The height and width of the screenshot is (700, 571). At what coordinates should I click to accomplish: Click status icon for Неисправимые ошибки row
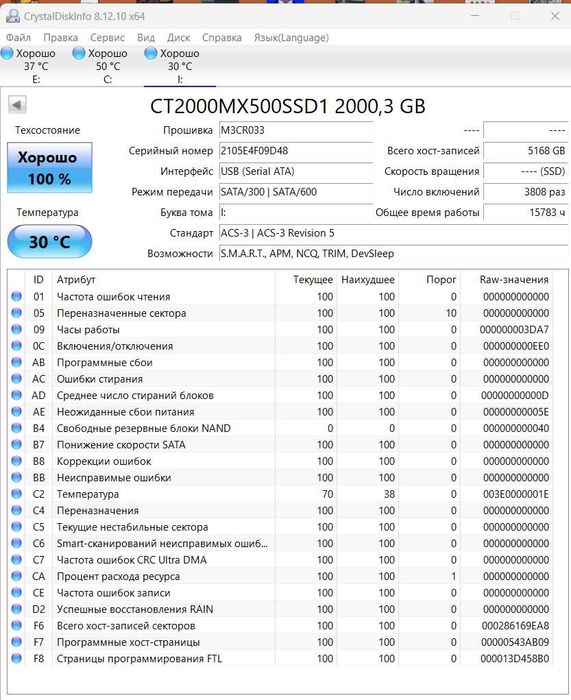click(x=17, y=477)
